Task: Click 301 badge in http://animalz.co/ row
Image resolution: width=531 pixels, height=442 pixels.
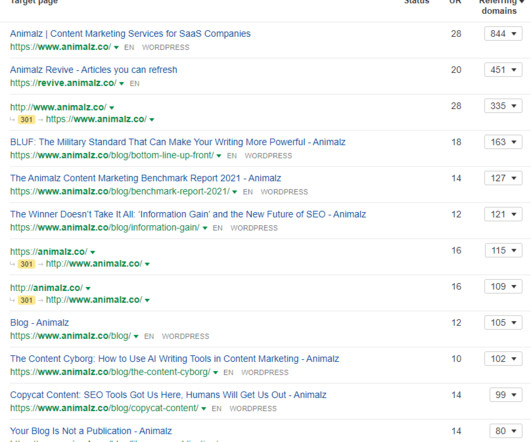Action: (x=26, y=300)
